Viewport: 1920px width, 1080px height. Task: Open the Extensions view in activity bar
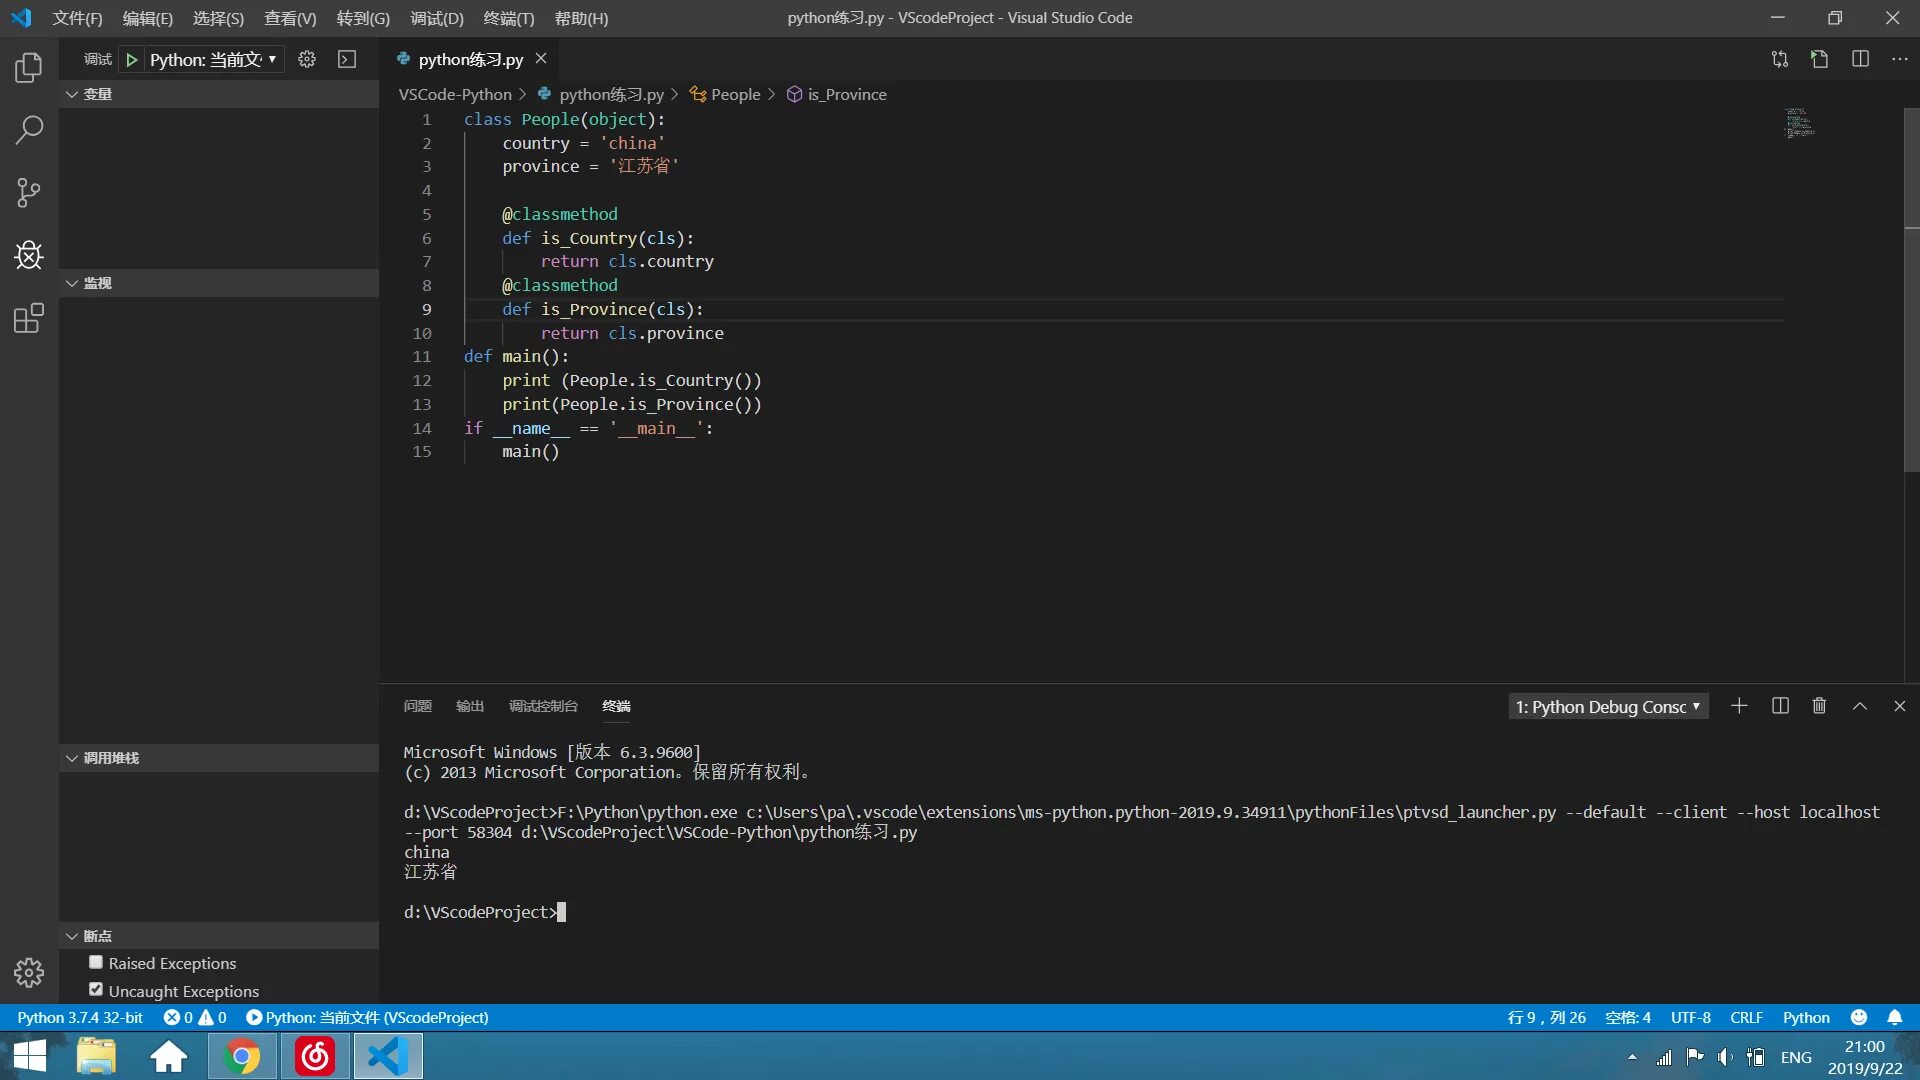tap(29, 319)
